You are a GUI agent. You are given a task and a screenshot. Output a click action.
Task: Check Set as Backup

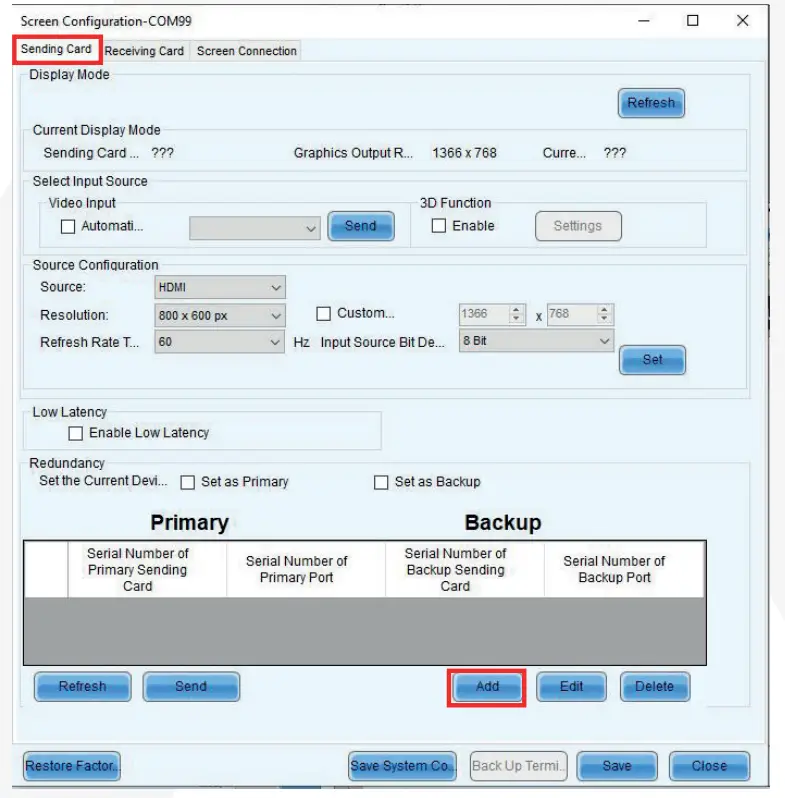click(381, 482)
